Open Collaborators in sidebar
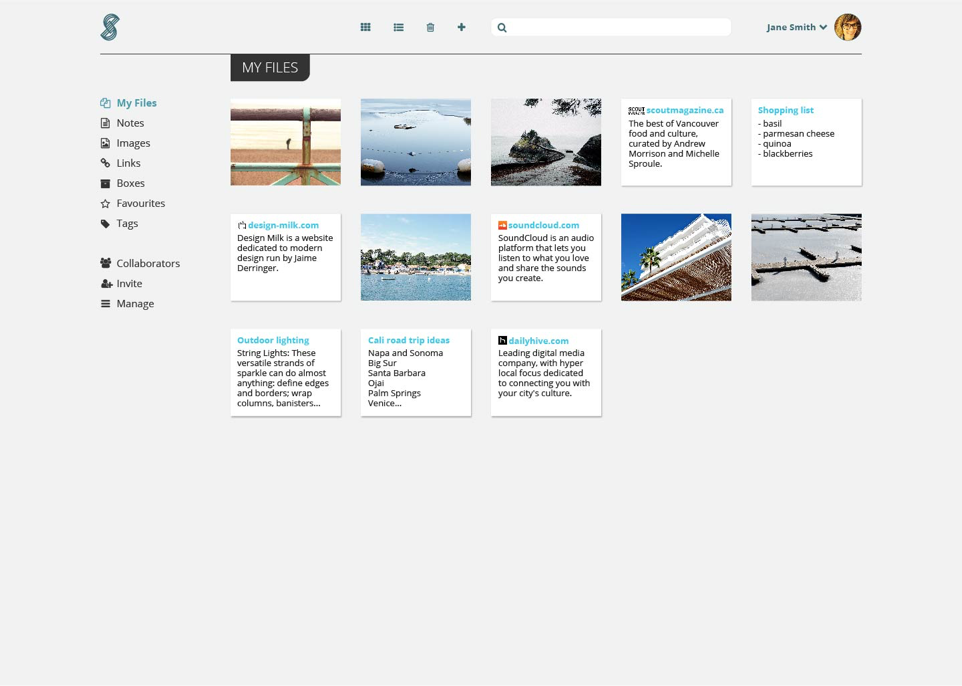The height and width of the screenshot is (686, 962). click(x=140, y=263)
